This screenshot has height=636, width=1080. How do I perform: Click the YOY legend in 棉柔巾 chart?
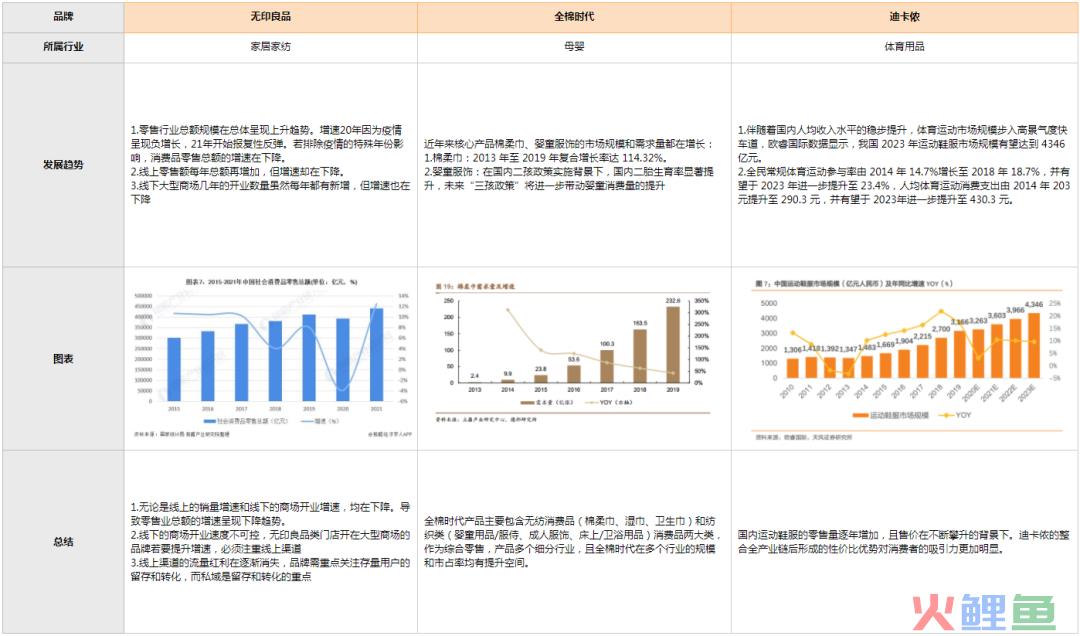tap(608, 402)
